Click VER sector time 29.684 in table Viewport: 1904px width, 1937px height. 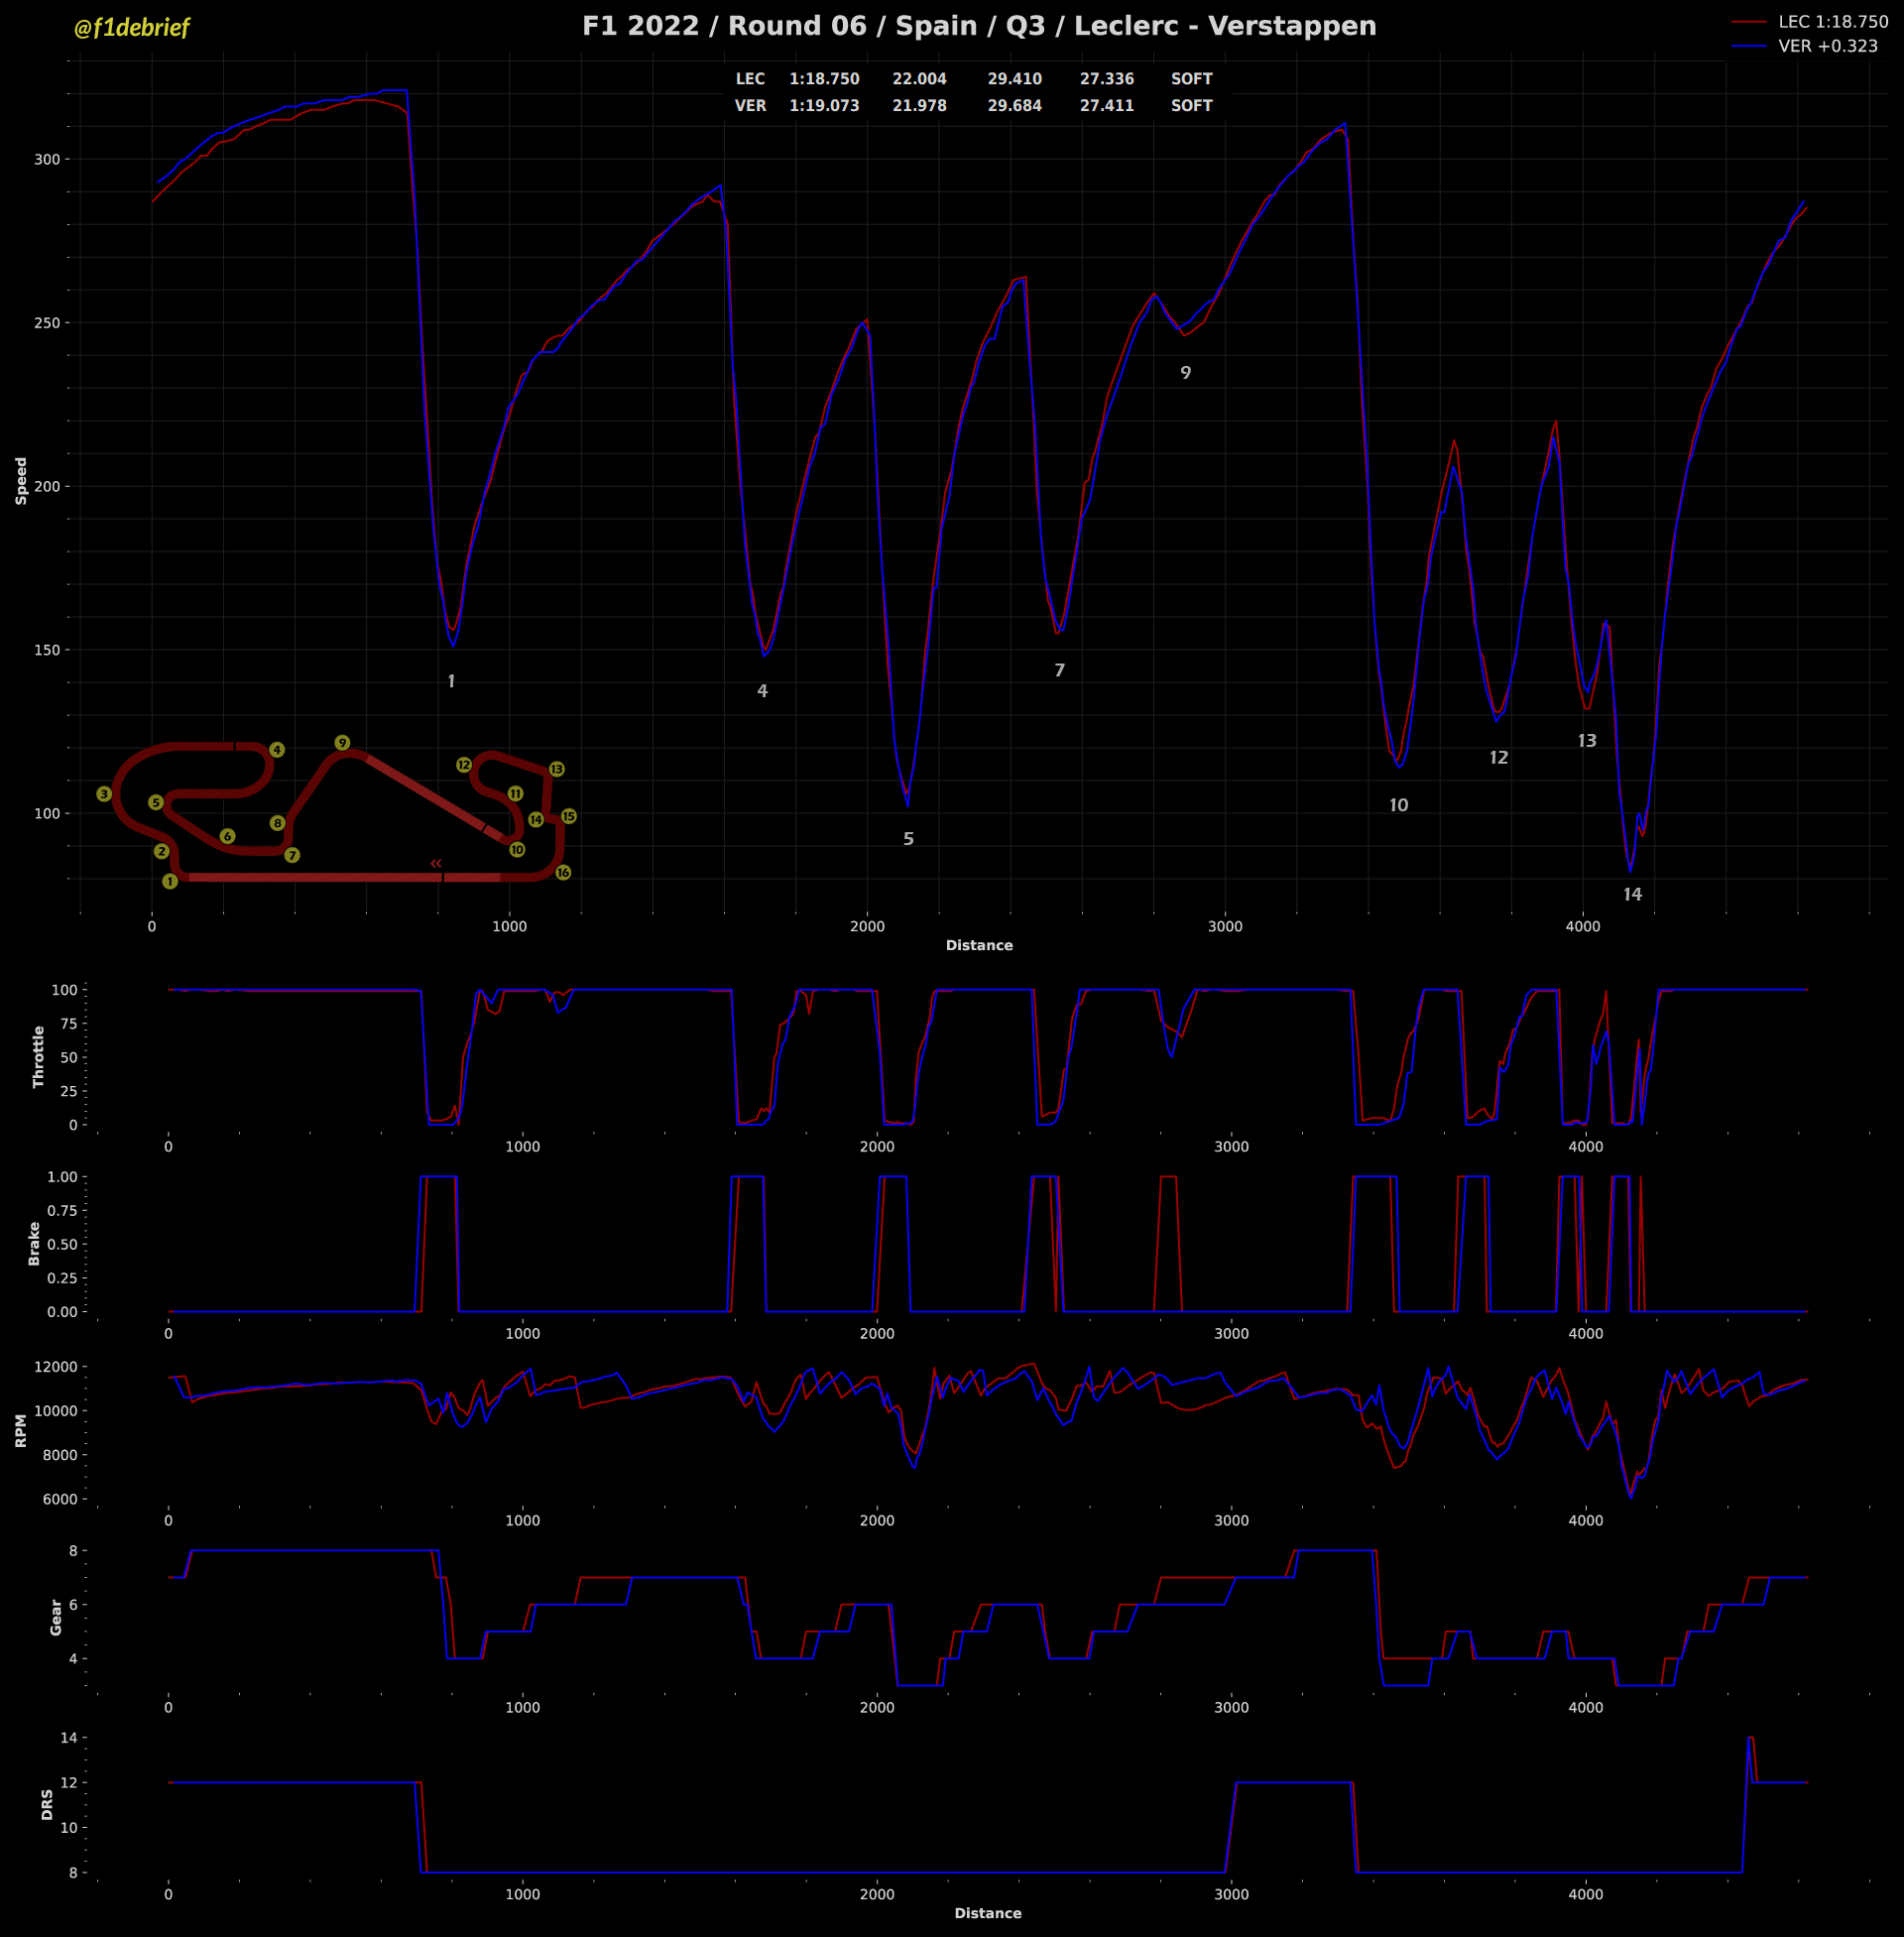click(x=1014, y=106)
